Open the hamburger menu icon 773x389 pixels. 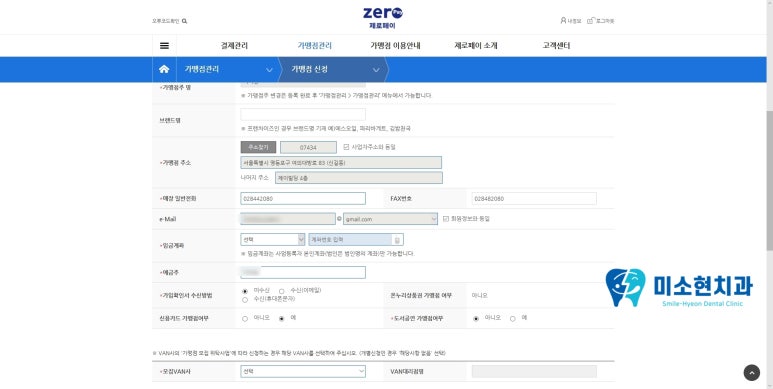coord(164,46)
